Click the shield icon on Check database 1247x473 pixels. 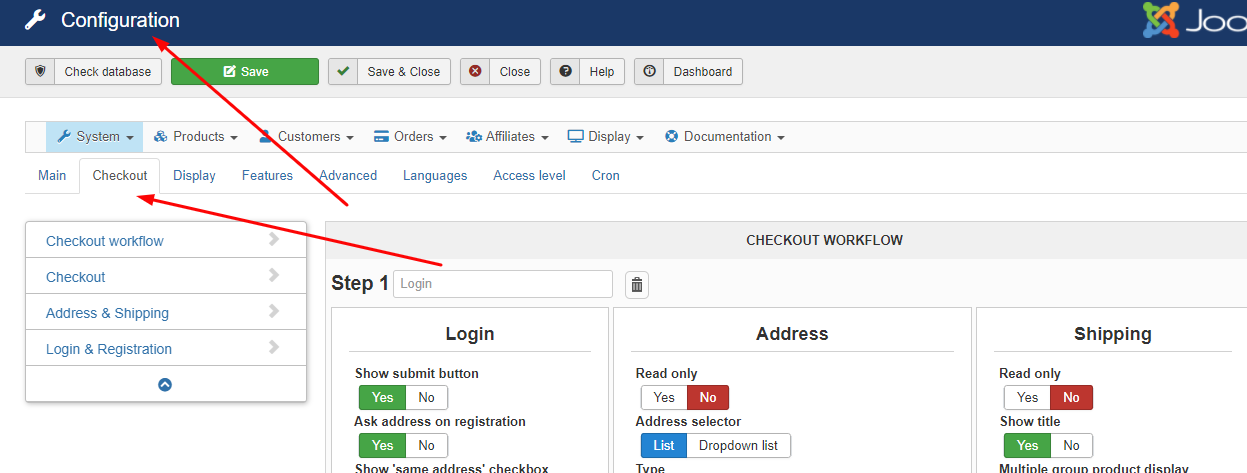click(40, 72)
